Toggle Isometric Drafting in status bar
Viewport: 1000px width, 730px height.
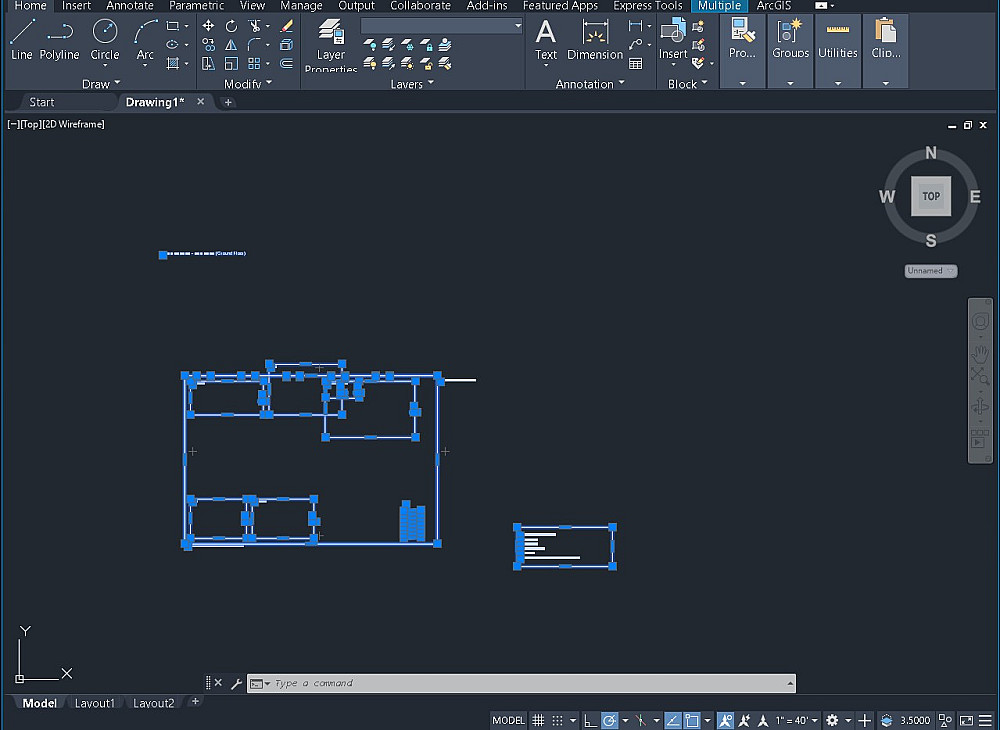click(641, 720)
